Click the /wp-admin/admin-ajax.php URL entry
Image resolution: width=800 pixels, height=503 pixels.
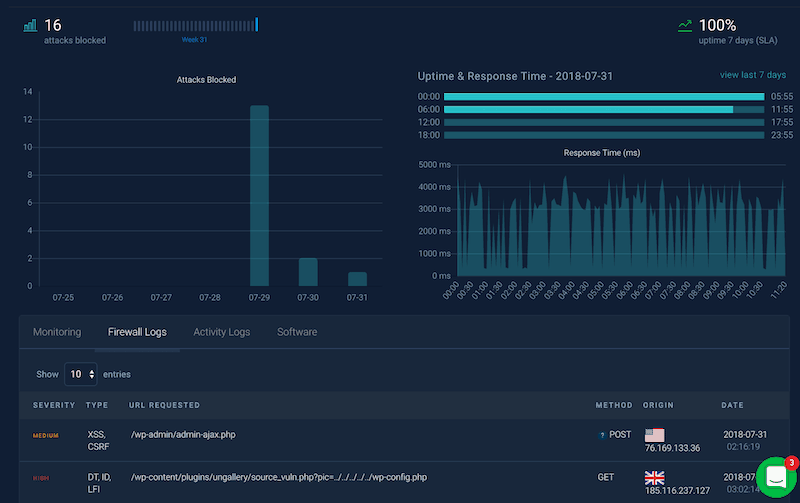(183, 435)
